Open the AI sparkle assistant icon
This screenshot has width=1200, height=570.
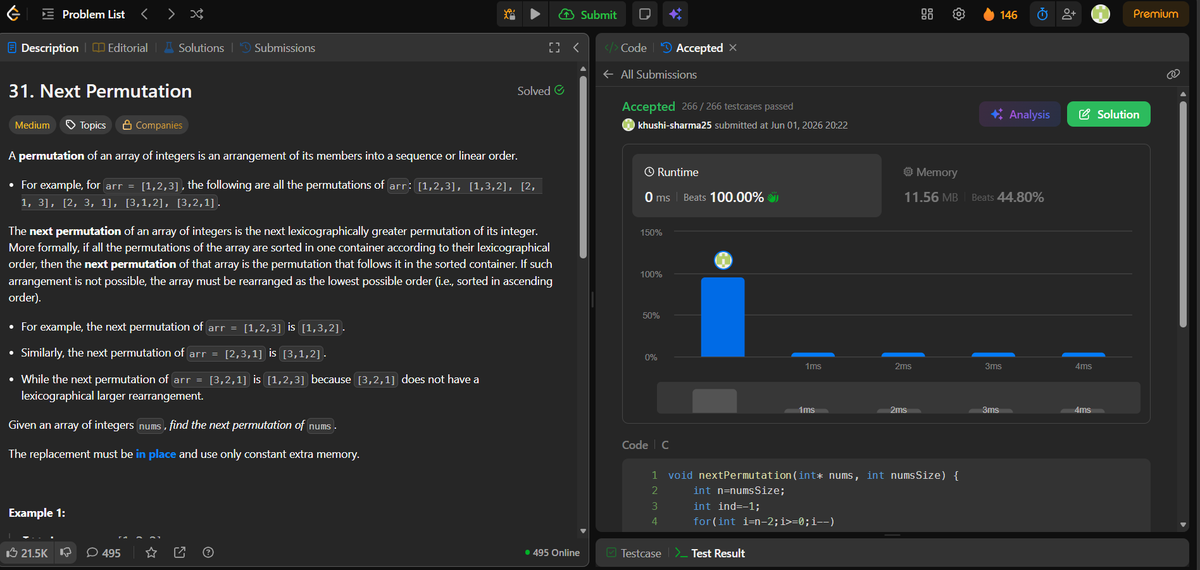[676, 14]
